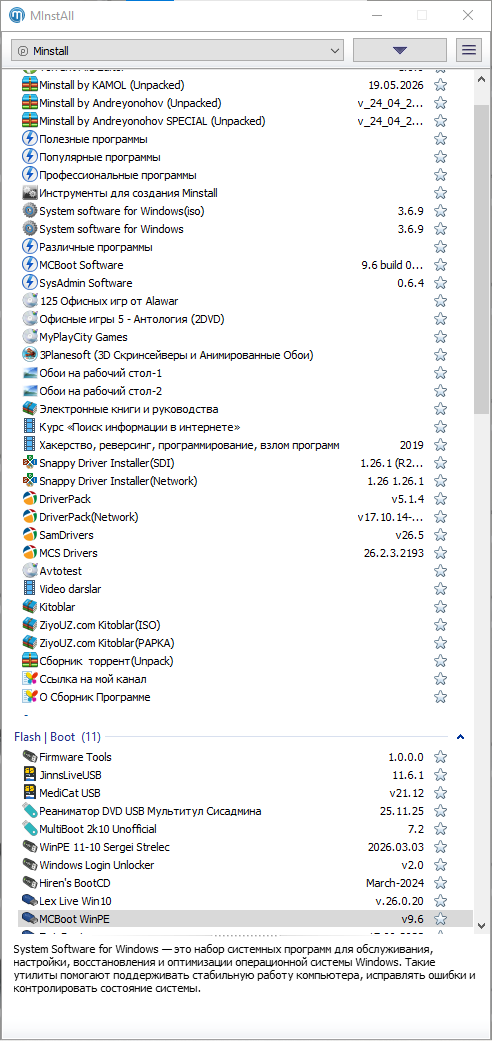Viewport: 492px width, 1041px height.
Task: Click the lightning icon next to Полезные программы
Action: pyautogui.click(x=30, y=139)
